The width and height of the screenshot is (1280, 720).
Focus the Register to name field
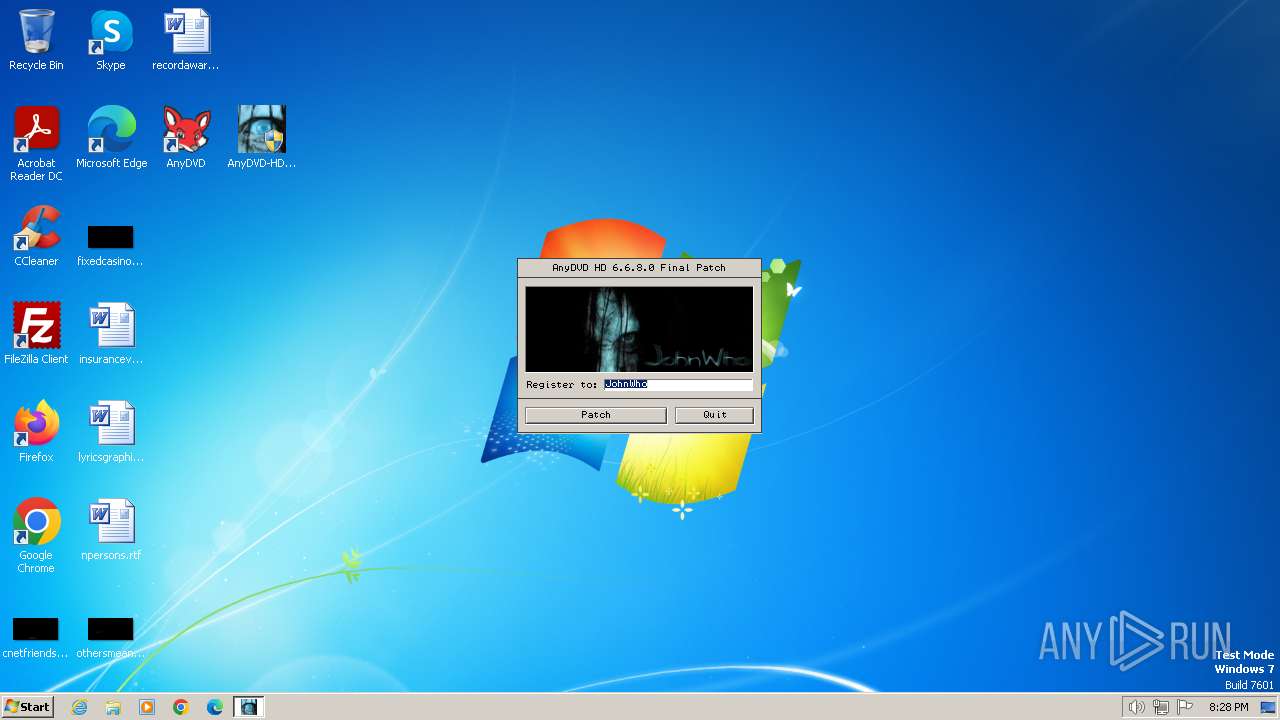tap(678, 384)
